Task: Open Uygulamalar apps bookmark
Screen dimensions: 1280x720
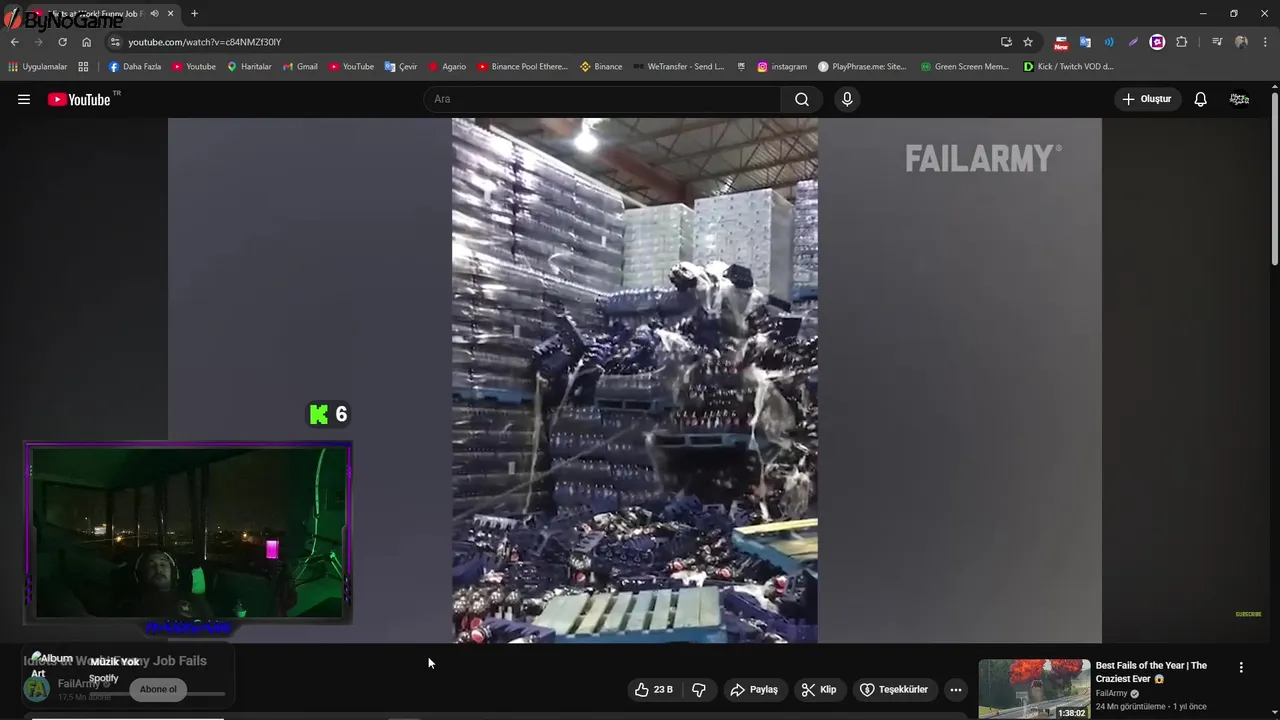Action: click(x=38, y=67)
